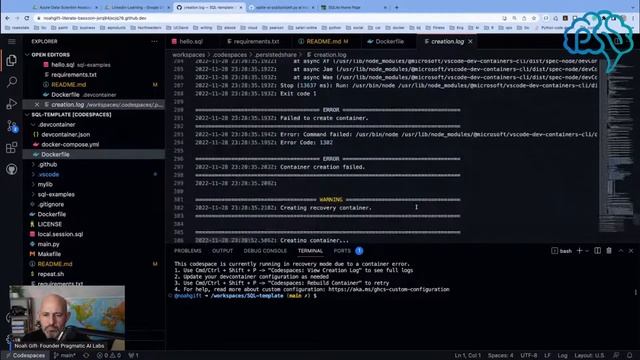Change language mode Log in status bar
The width and height of the screenshot is (640, 360).
point(562,356)
